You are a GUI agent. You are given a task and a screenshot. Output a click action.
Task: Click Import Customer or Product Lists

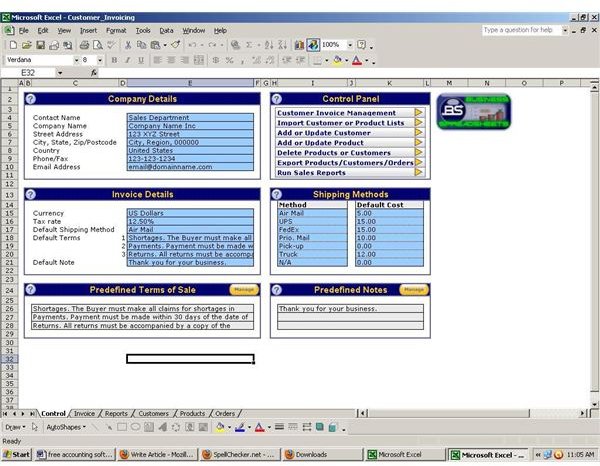click(x=349, y=123)
